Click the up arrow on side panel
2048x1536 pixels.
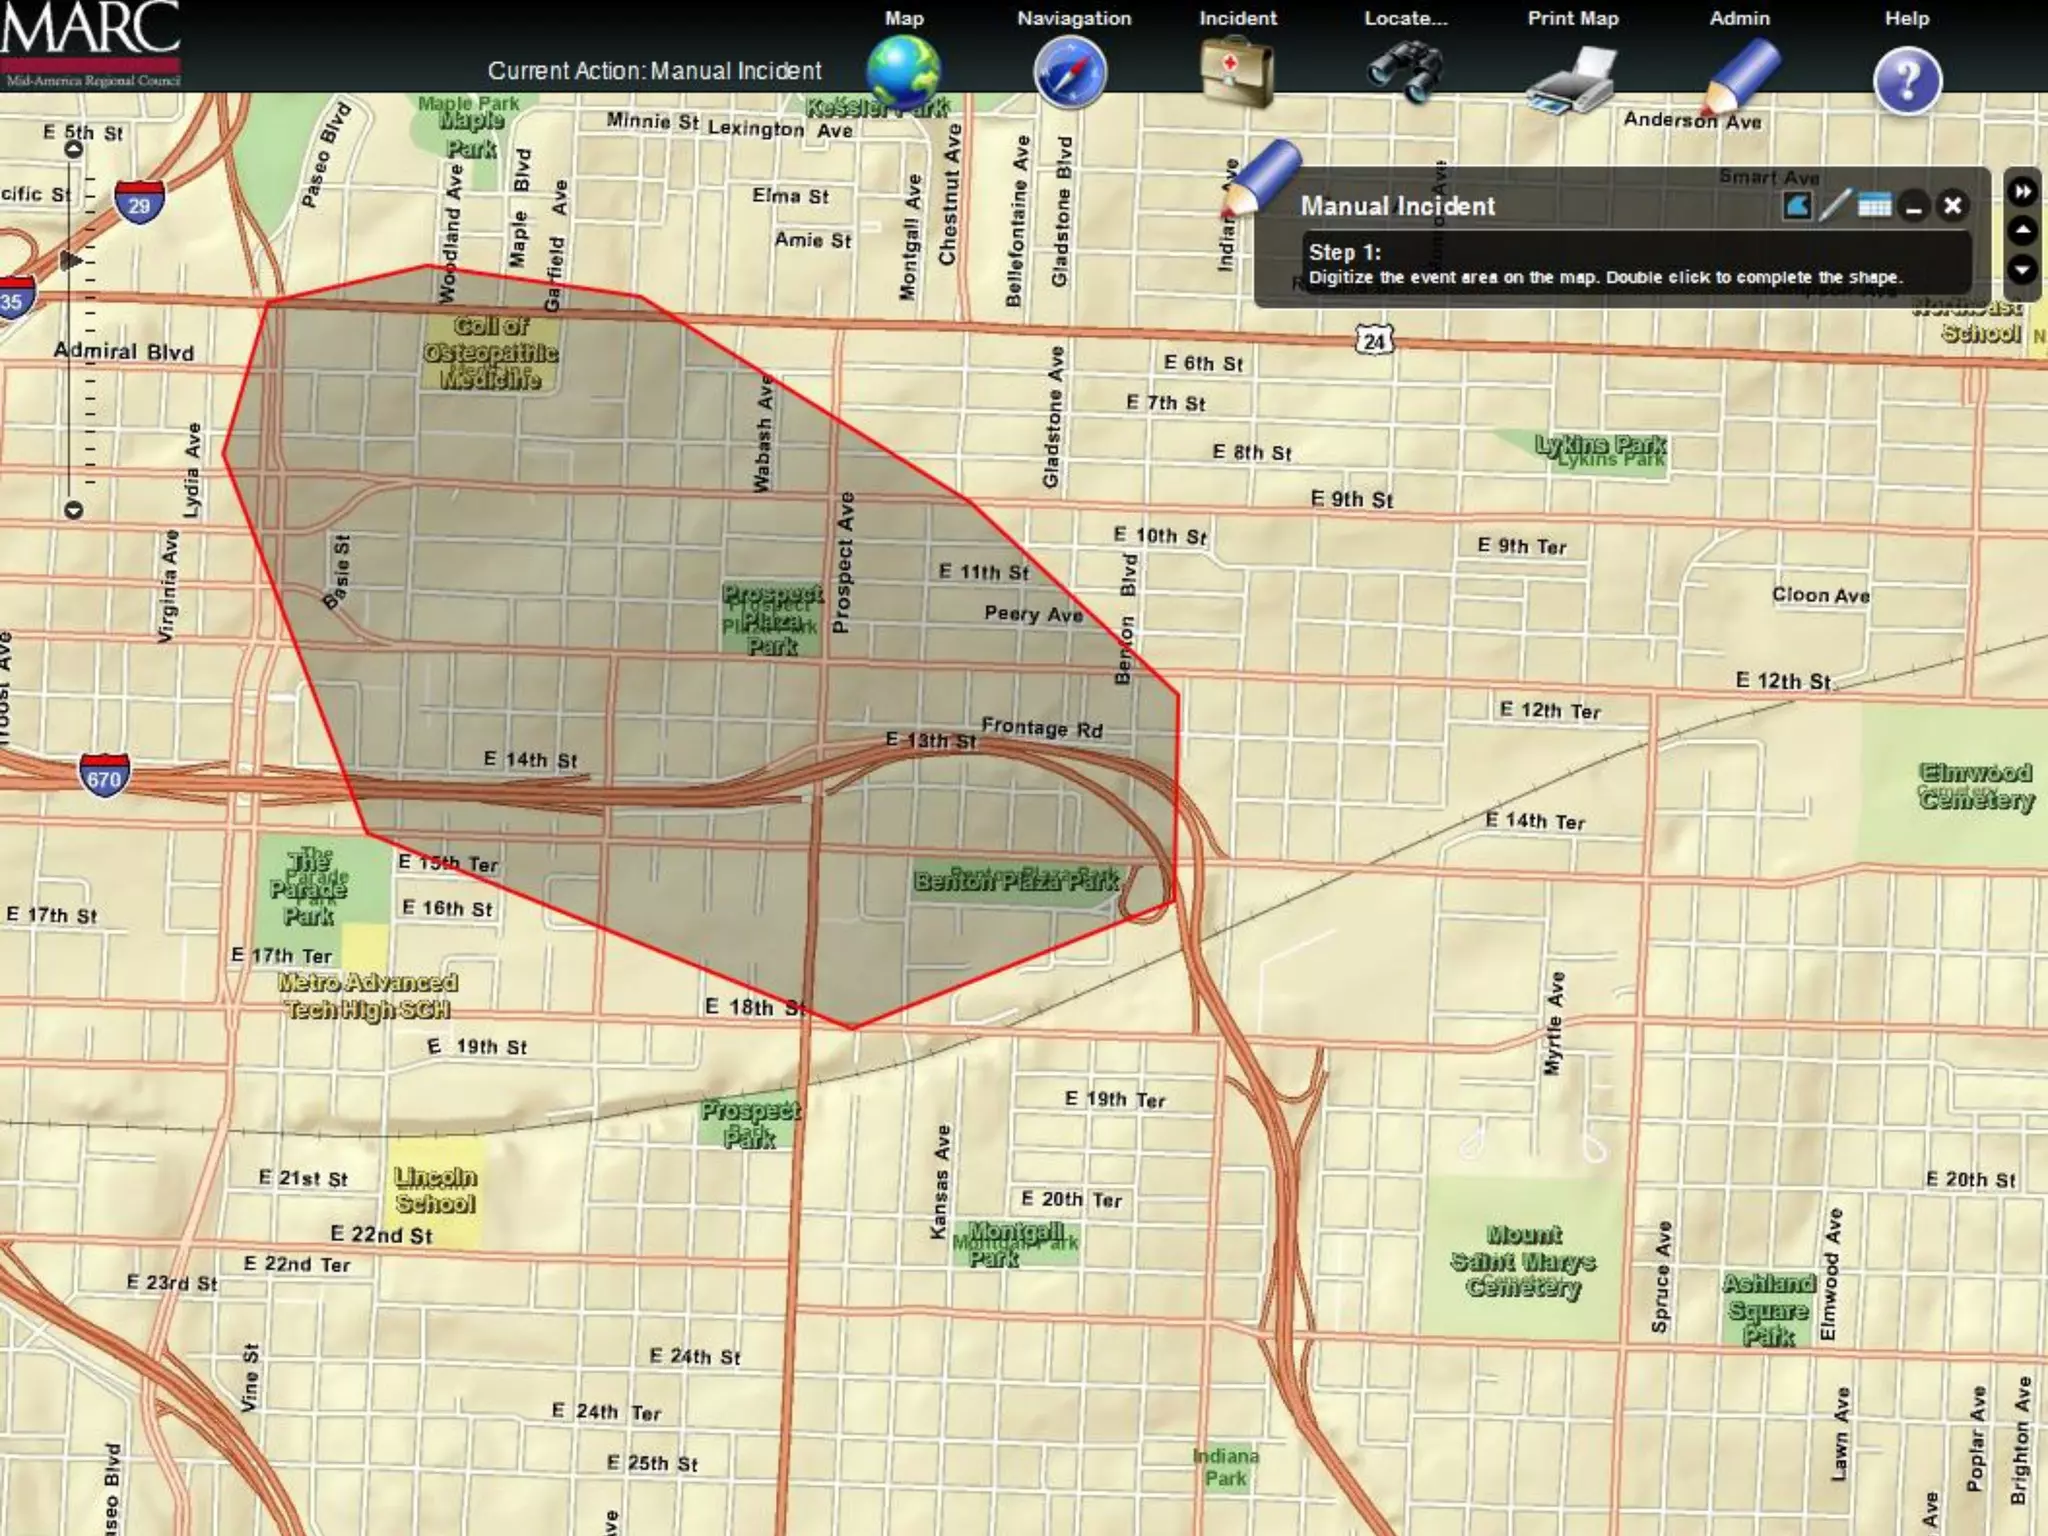(x=2022, y=231)
